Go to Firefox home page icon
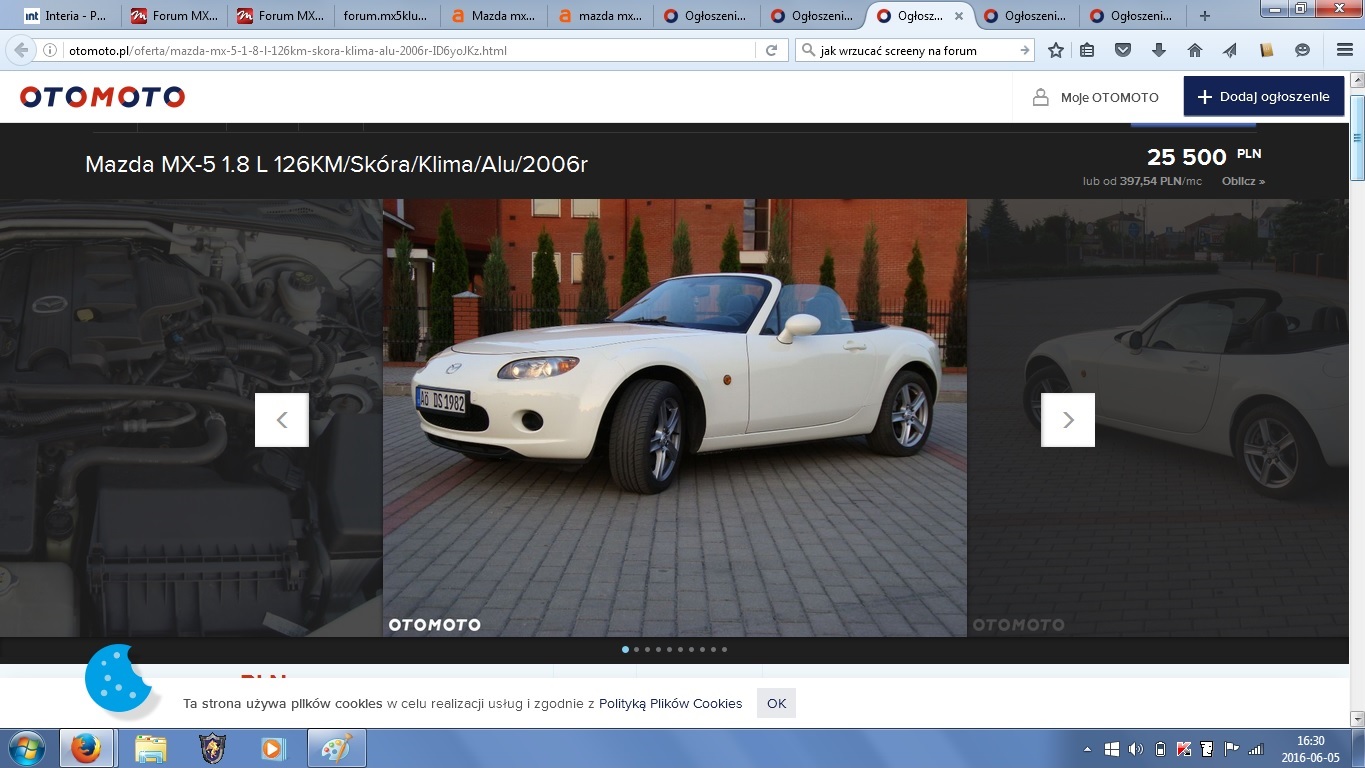The width and height of the screenshot is (1365, 768). (1194, 50)
